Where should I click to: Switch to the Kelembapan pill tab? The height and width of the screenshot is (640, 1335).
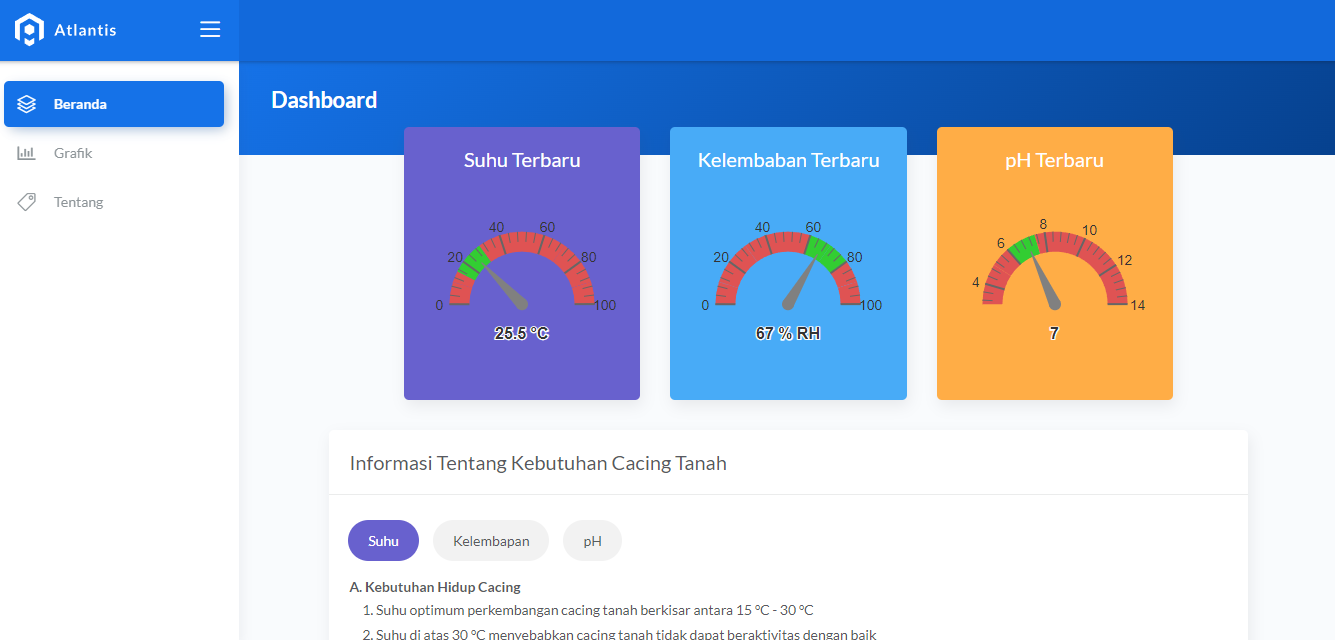click(x=491, y=541)
